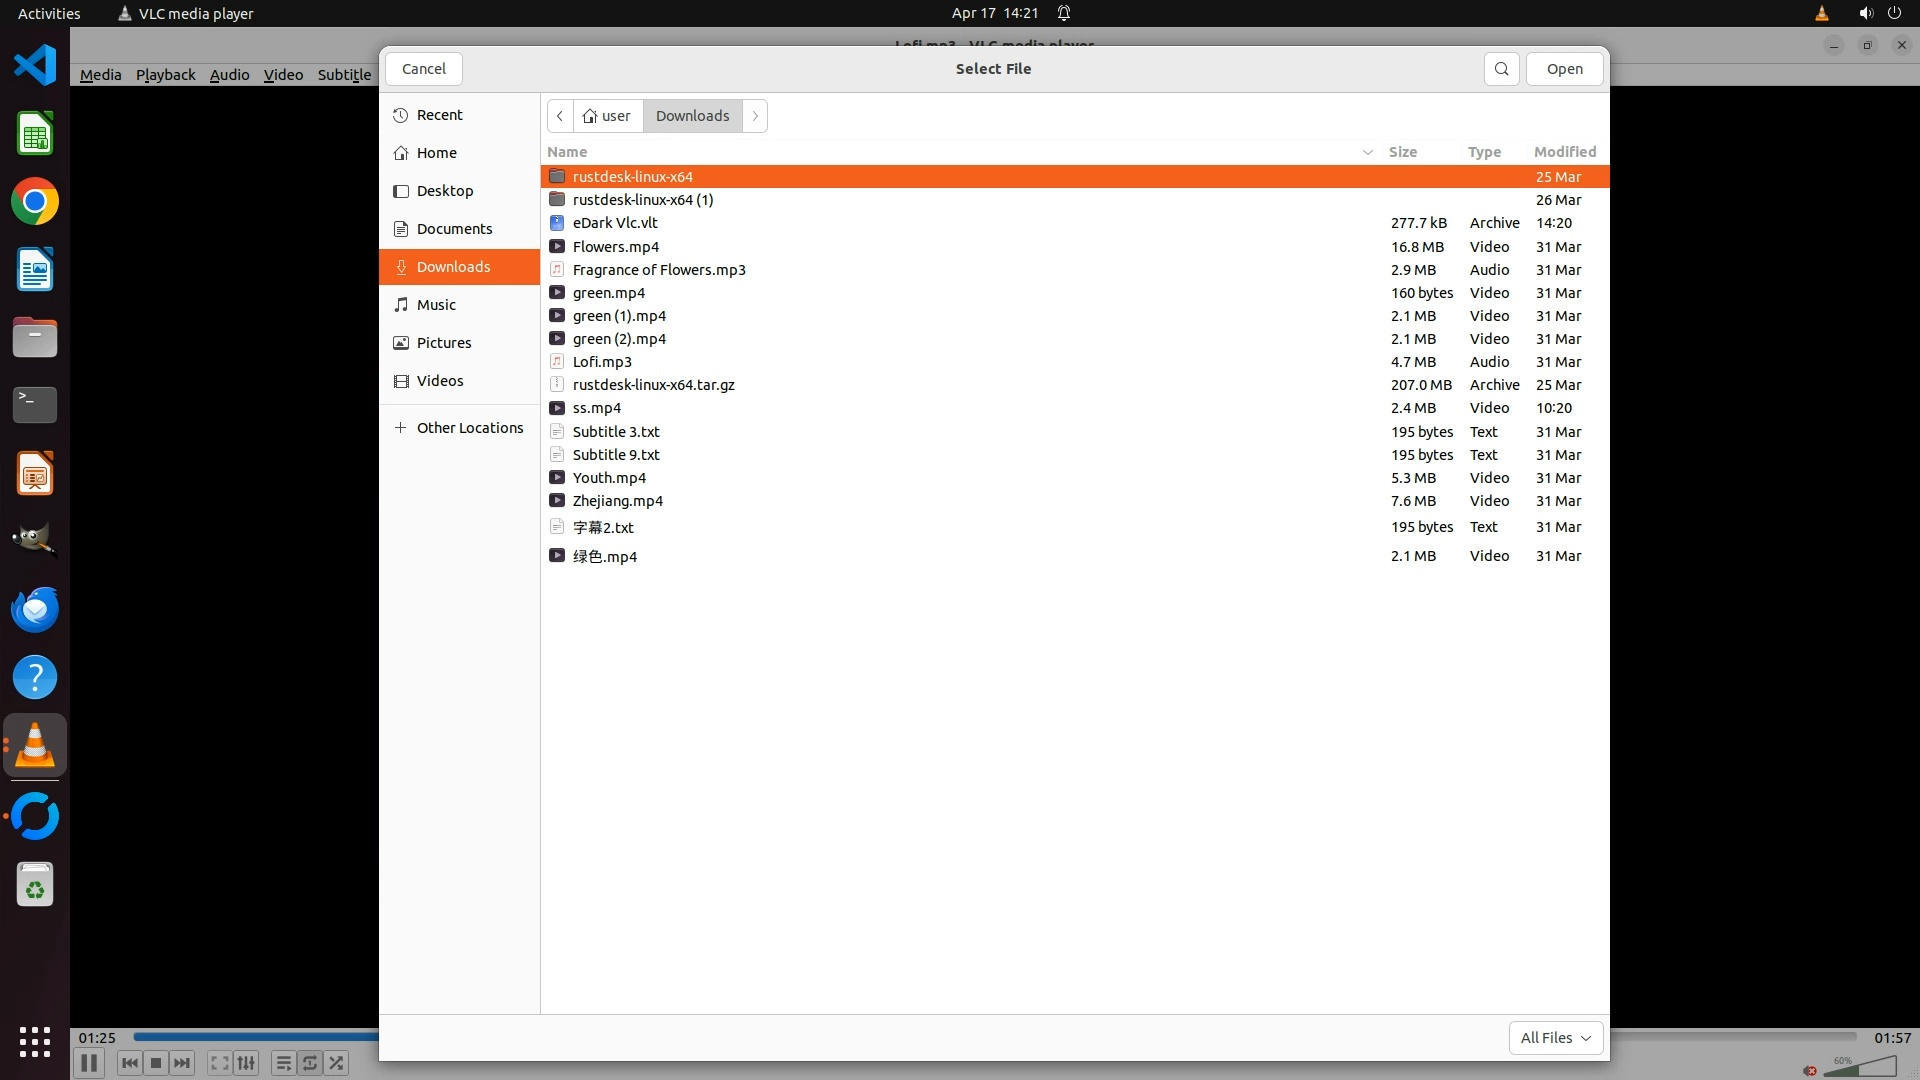Open extended settings equalizer icon

point(246,1063)
